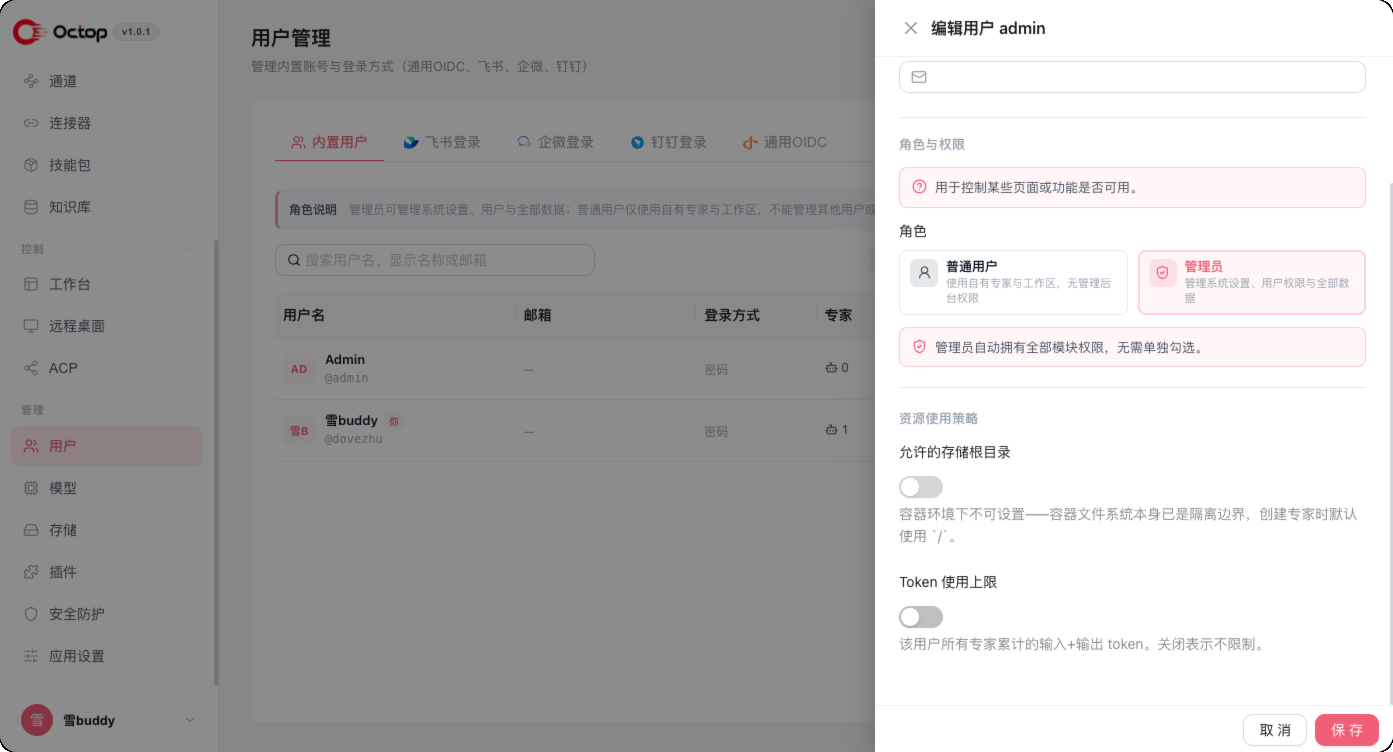
Task: Click the email input field
Action: tap(1132, 77)
